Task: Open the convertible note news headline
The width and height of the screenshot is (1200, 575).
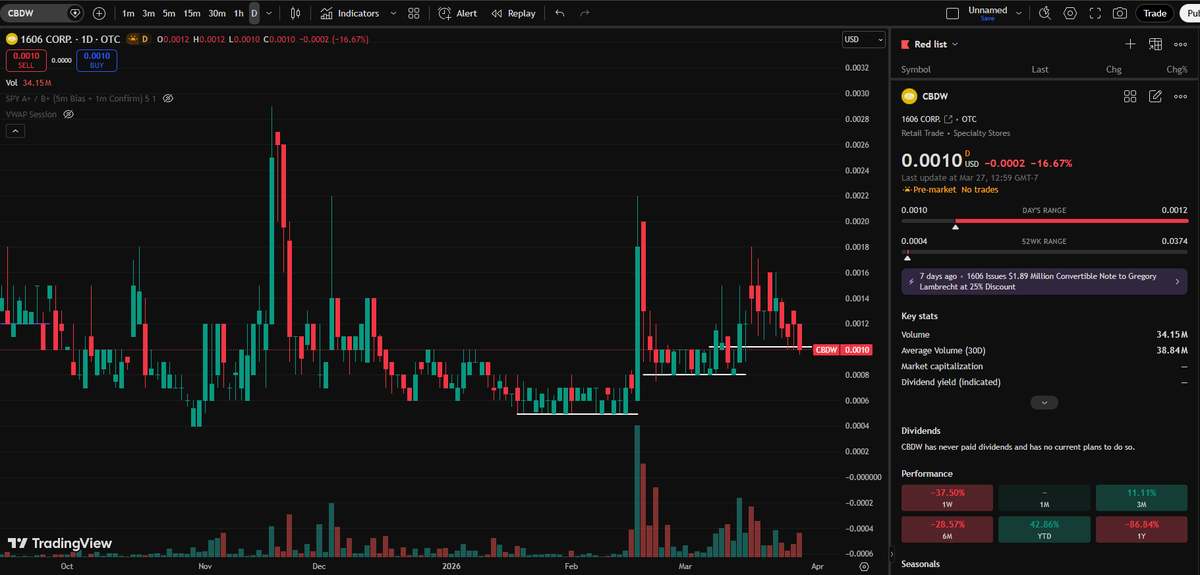Action: [1045, 281]
